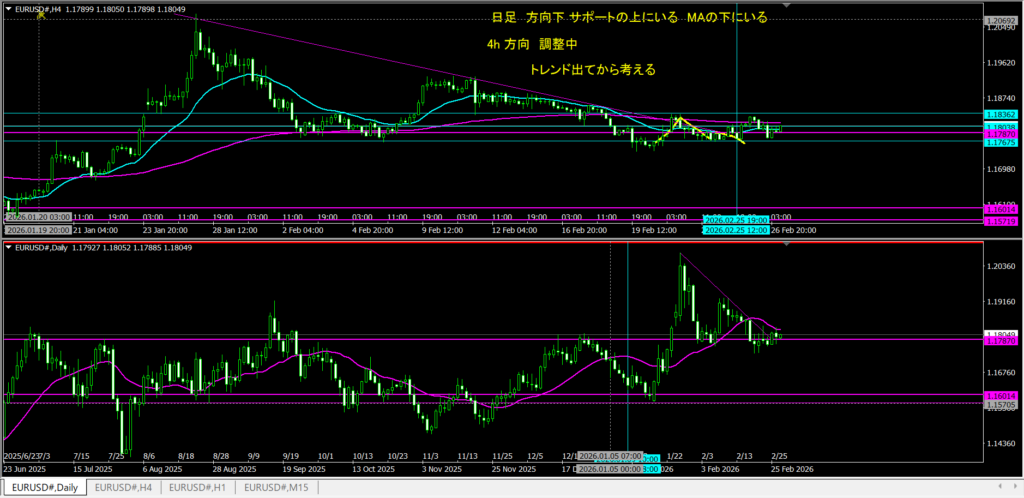Click the triangle before EURUSD#,H4 chart title

[x=8, y=6]
